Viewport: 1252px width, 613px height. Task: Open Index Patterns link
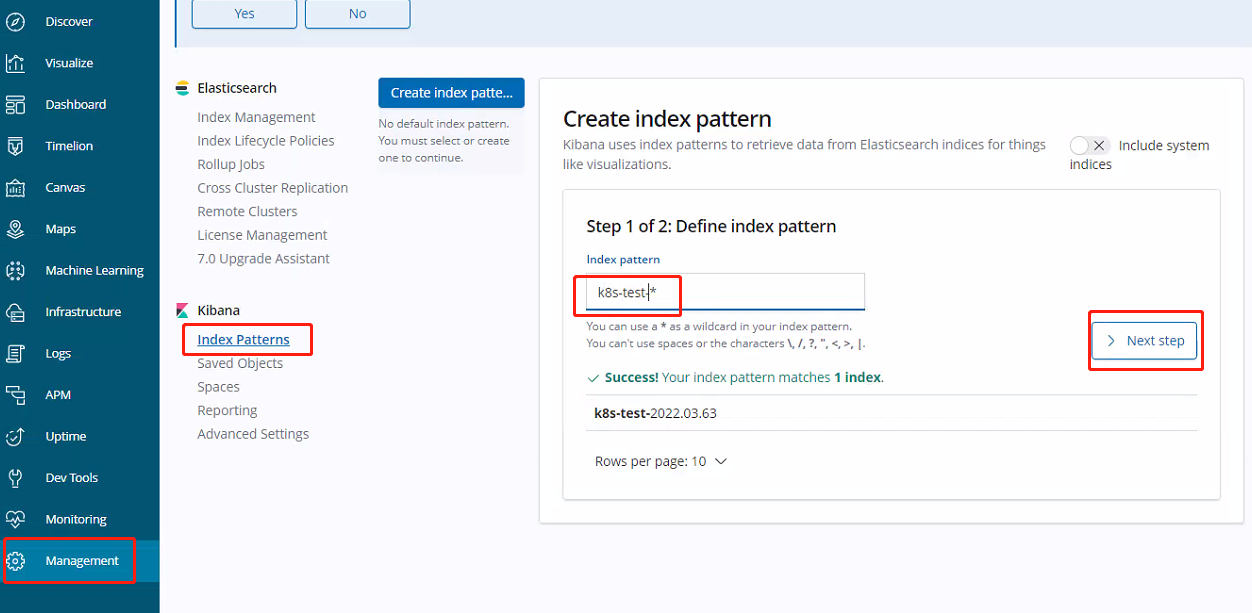tap(243, 340)
